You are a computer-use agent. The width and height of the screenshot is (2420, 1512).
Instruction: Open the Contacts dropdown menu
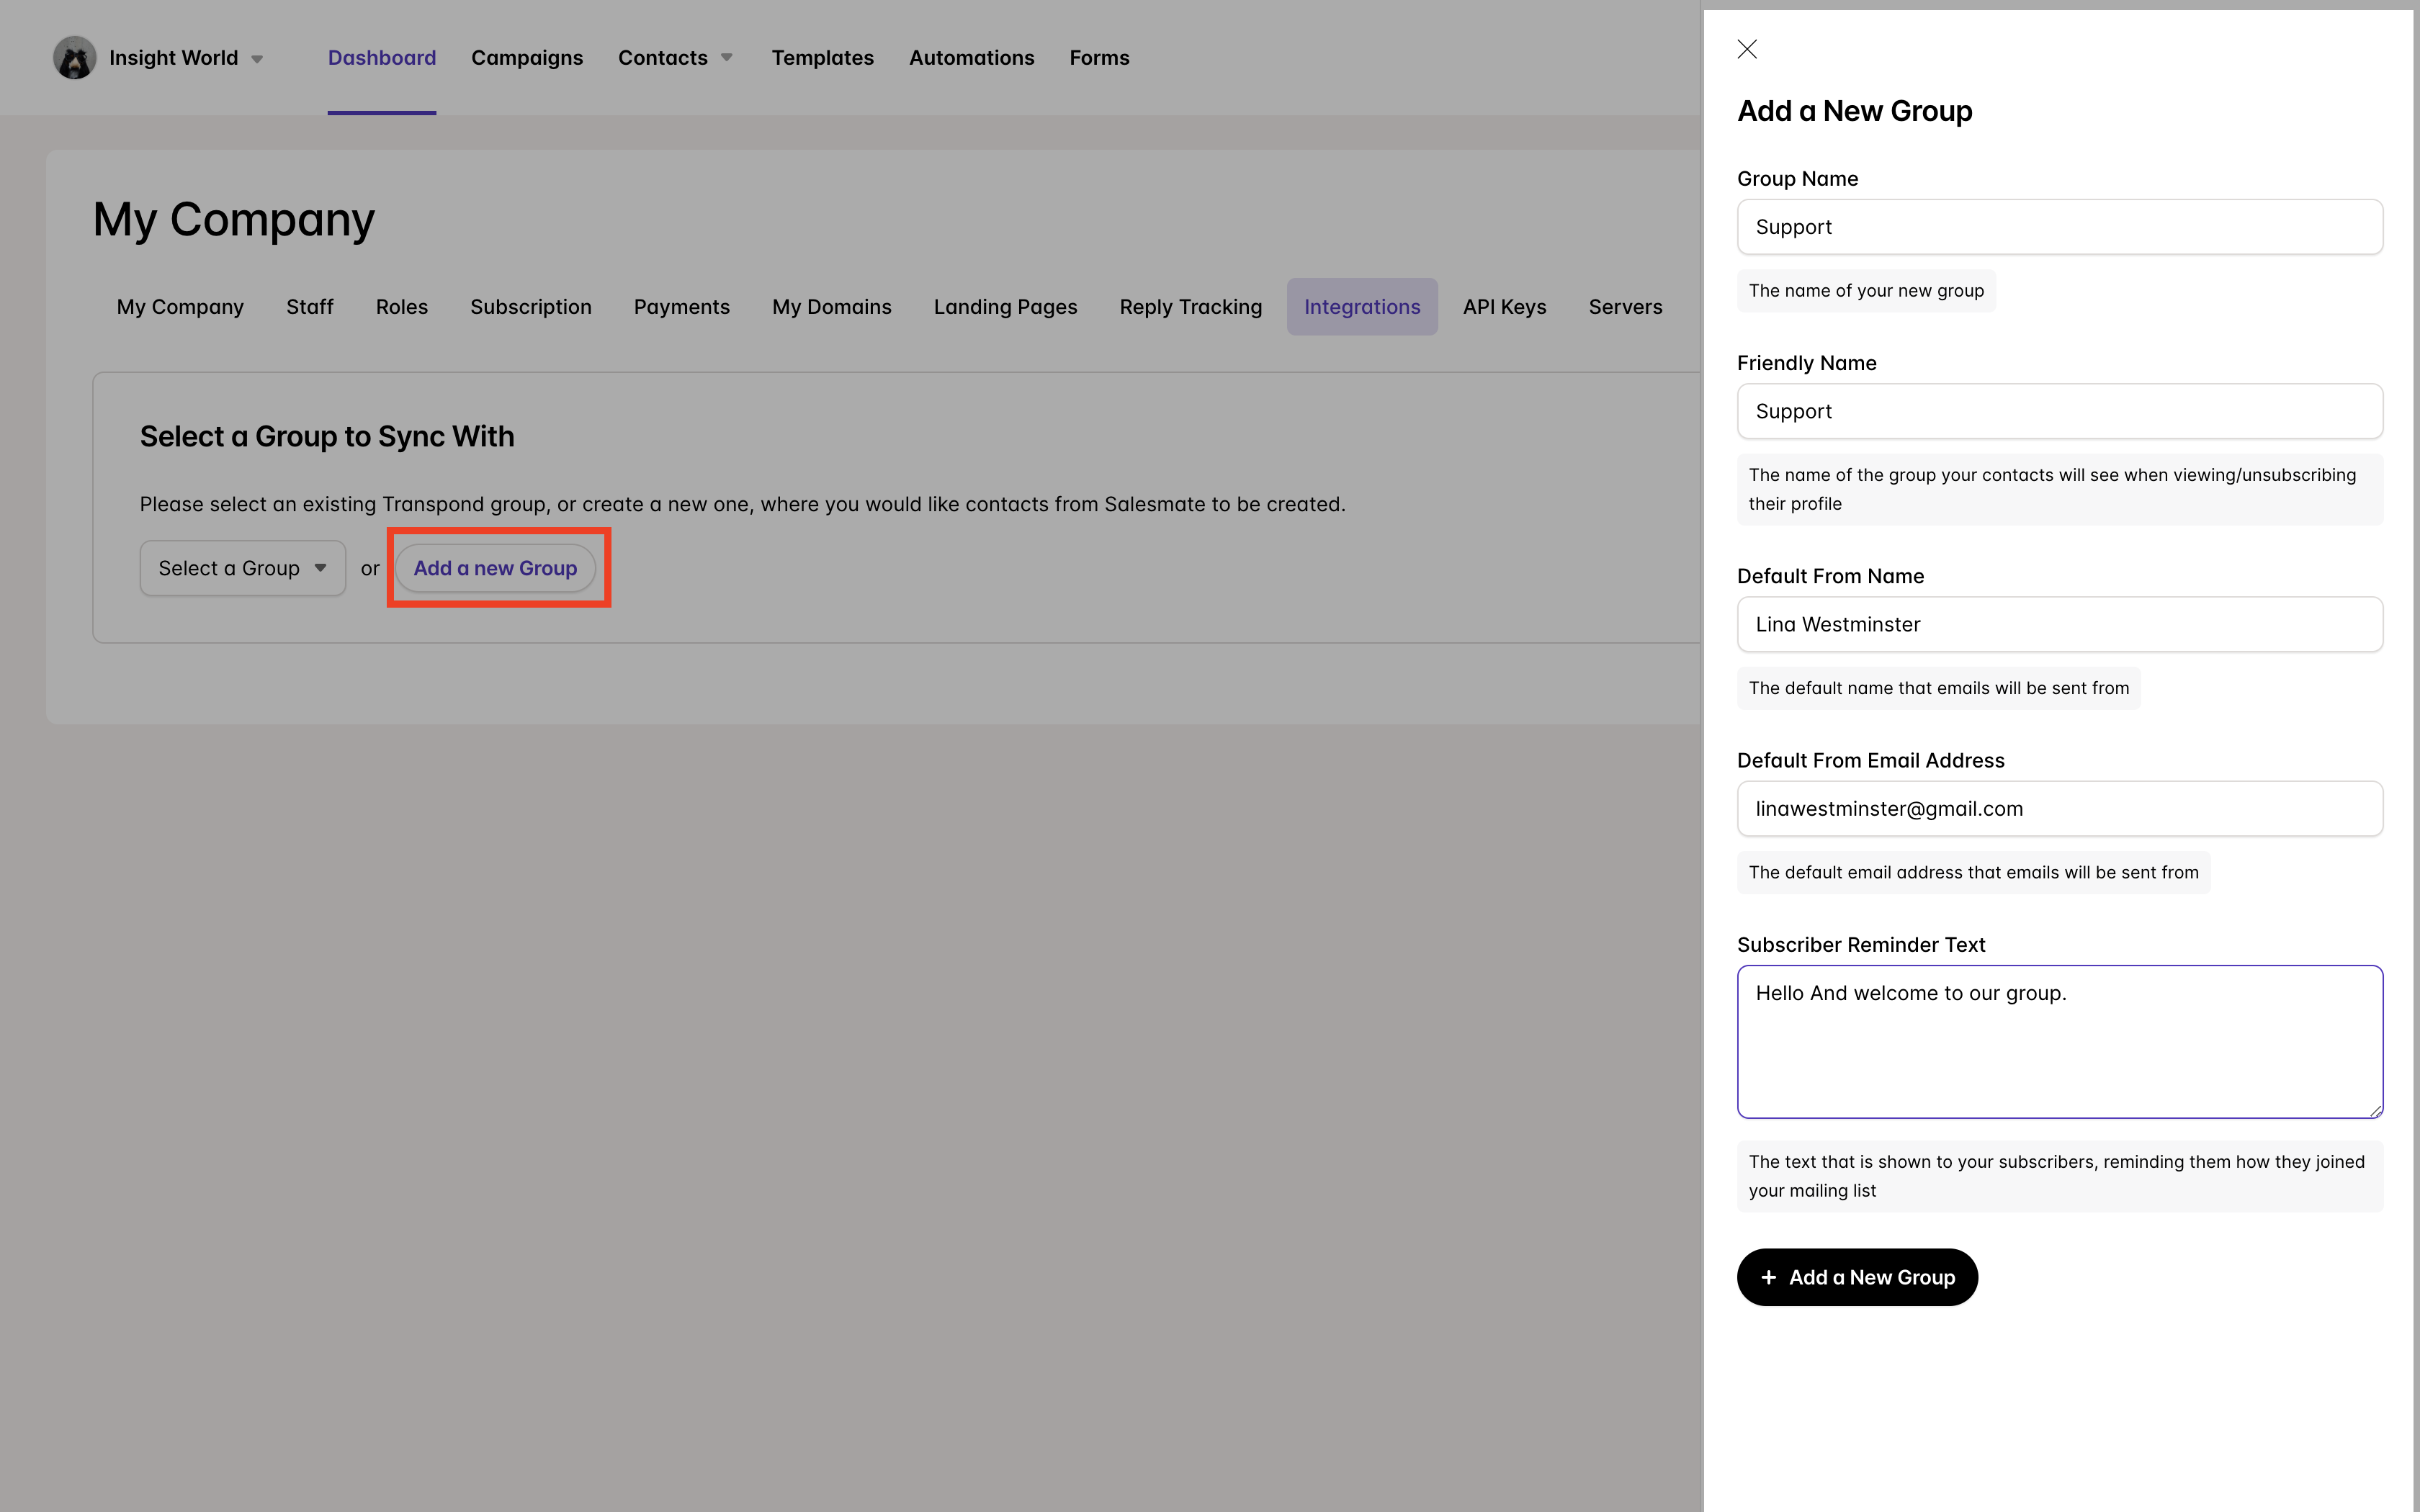coord(675,58)
